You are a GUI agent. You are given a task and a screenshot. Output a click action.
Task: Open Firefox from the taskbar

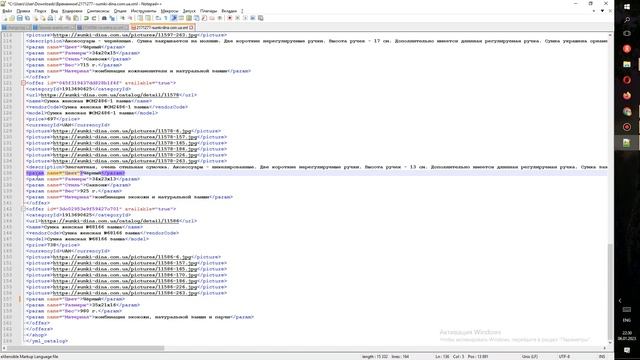pos(627,96)
